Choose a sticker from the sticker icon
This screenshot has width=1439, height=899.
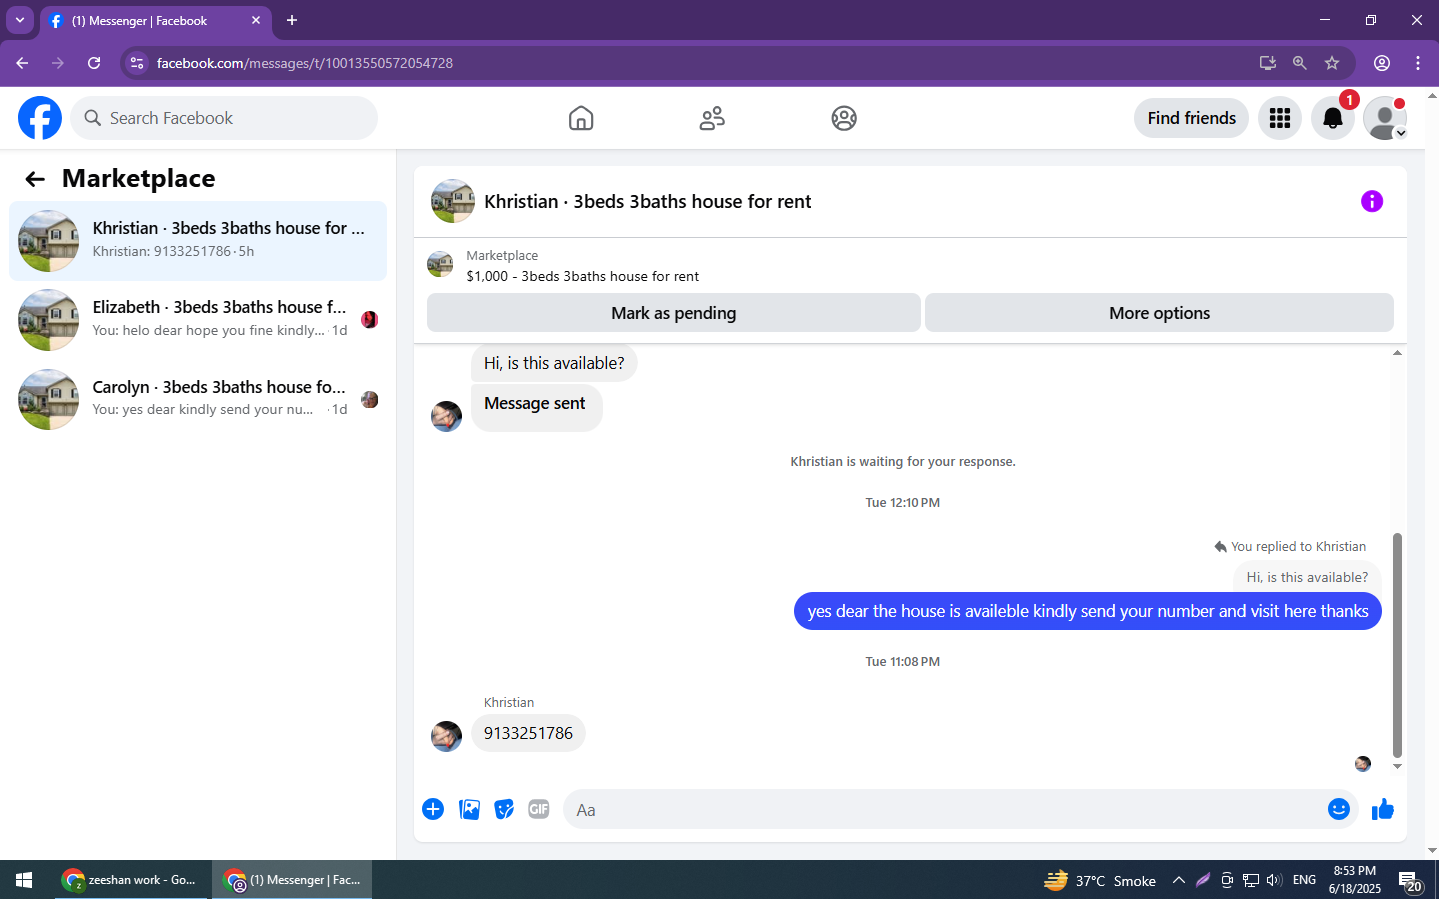pyautogui.click(x=504, y=809)
